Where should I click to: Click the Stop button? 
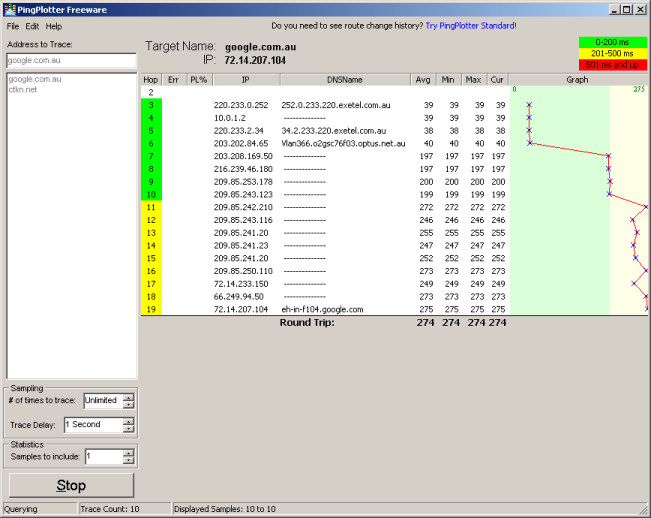[x=71, y=485]
